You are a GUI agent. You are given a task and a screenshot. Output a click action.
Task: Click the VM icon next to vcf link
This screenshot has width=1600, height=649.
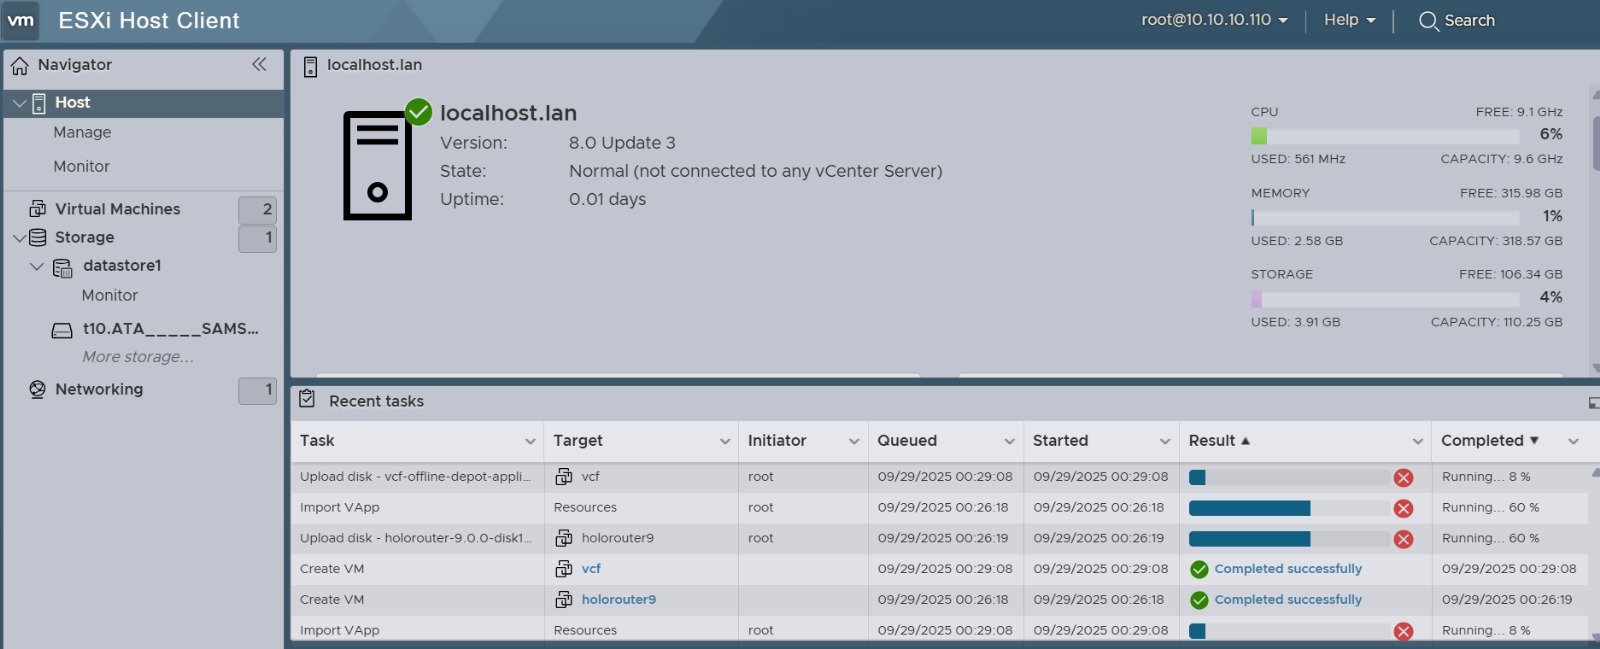pos(564,569)
